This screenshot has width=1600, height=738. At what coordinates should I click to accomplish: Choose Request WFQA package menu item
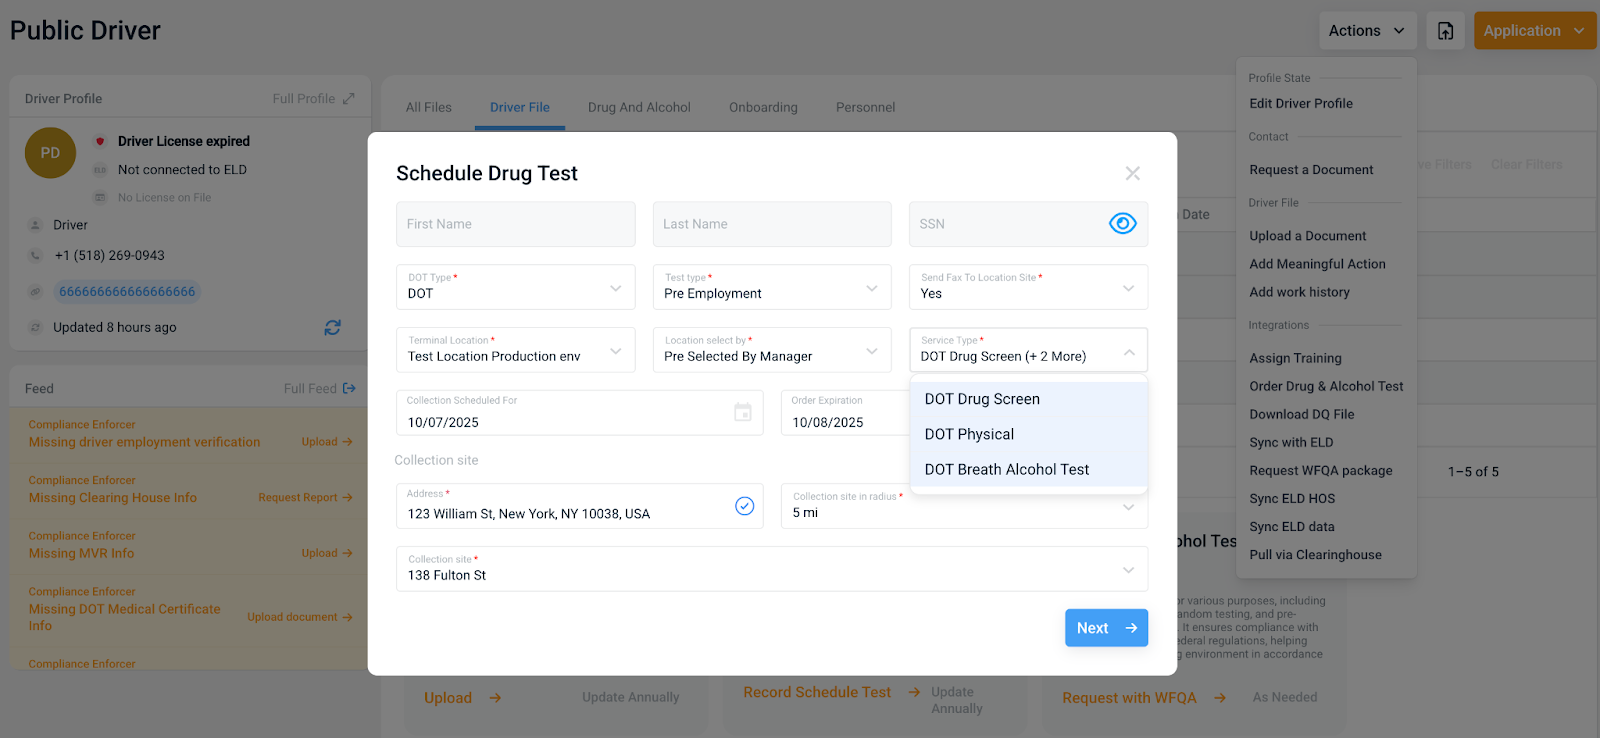(x=1320, y=470)
